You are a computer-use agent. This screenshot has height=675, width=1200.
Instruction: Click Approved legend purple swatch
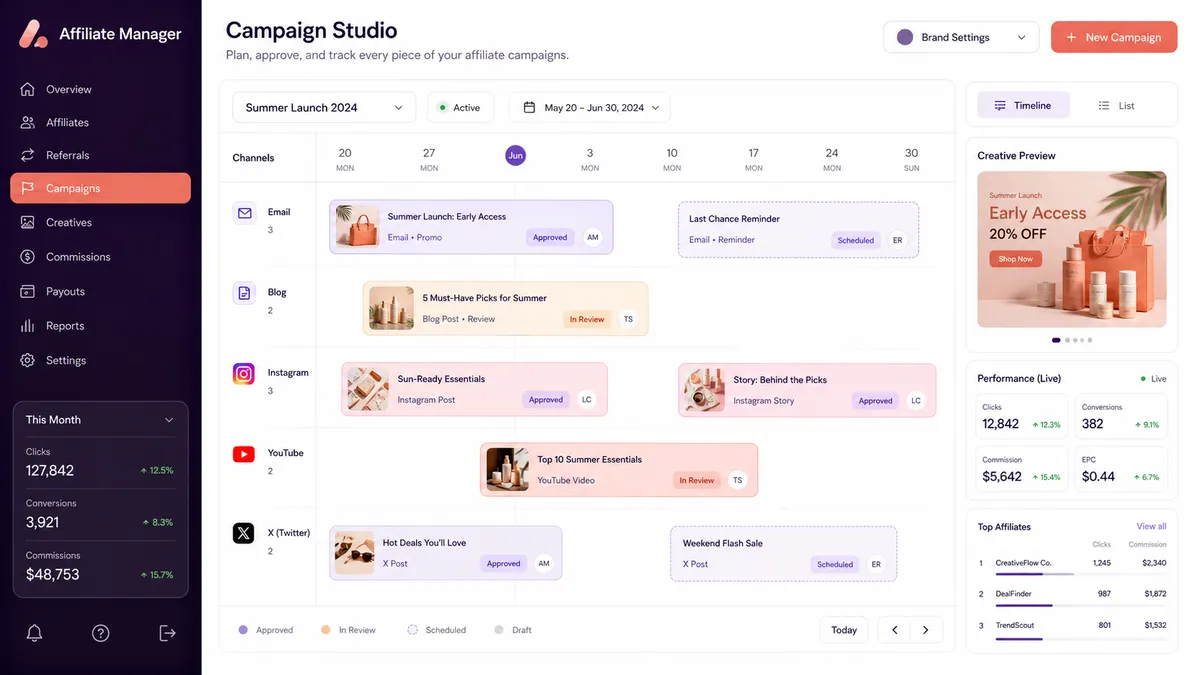pyautogui.click(x=243, y=630)
